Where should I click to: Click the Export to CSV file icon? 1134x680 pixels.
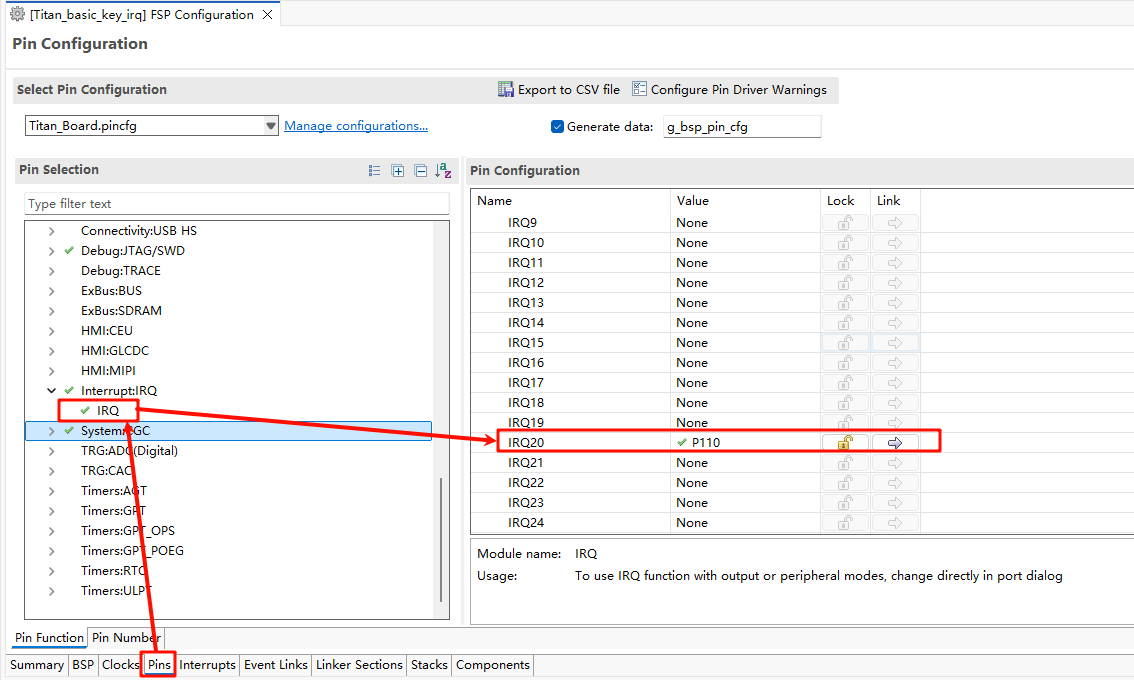tap(506, 90)
